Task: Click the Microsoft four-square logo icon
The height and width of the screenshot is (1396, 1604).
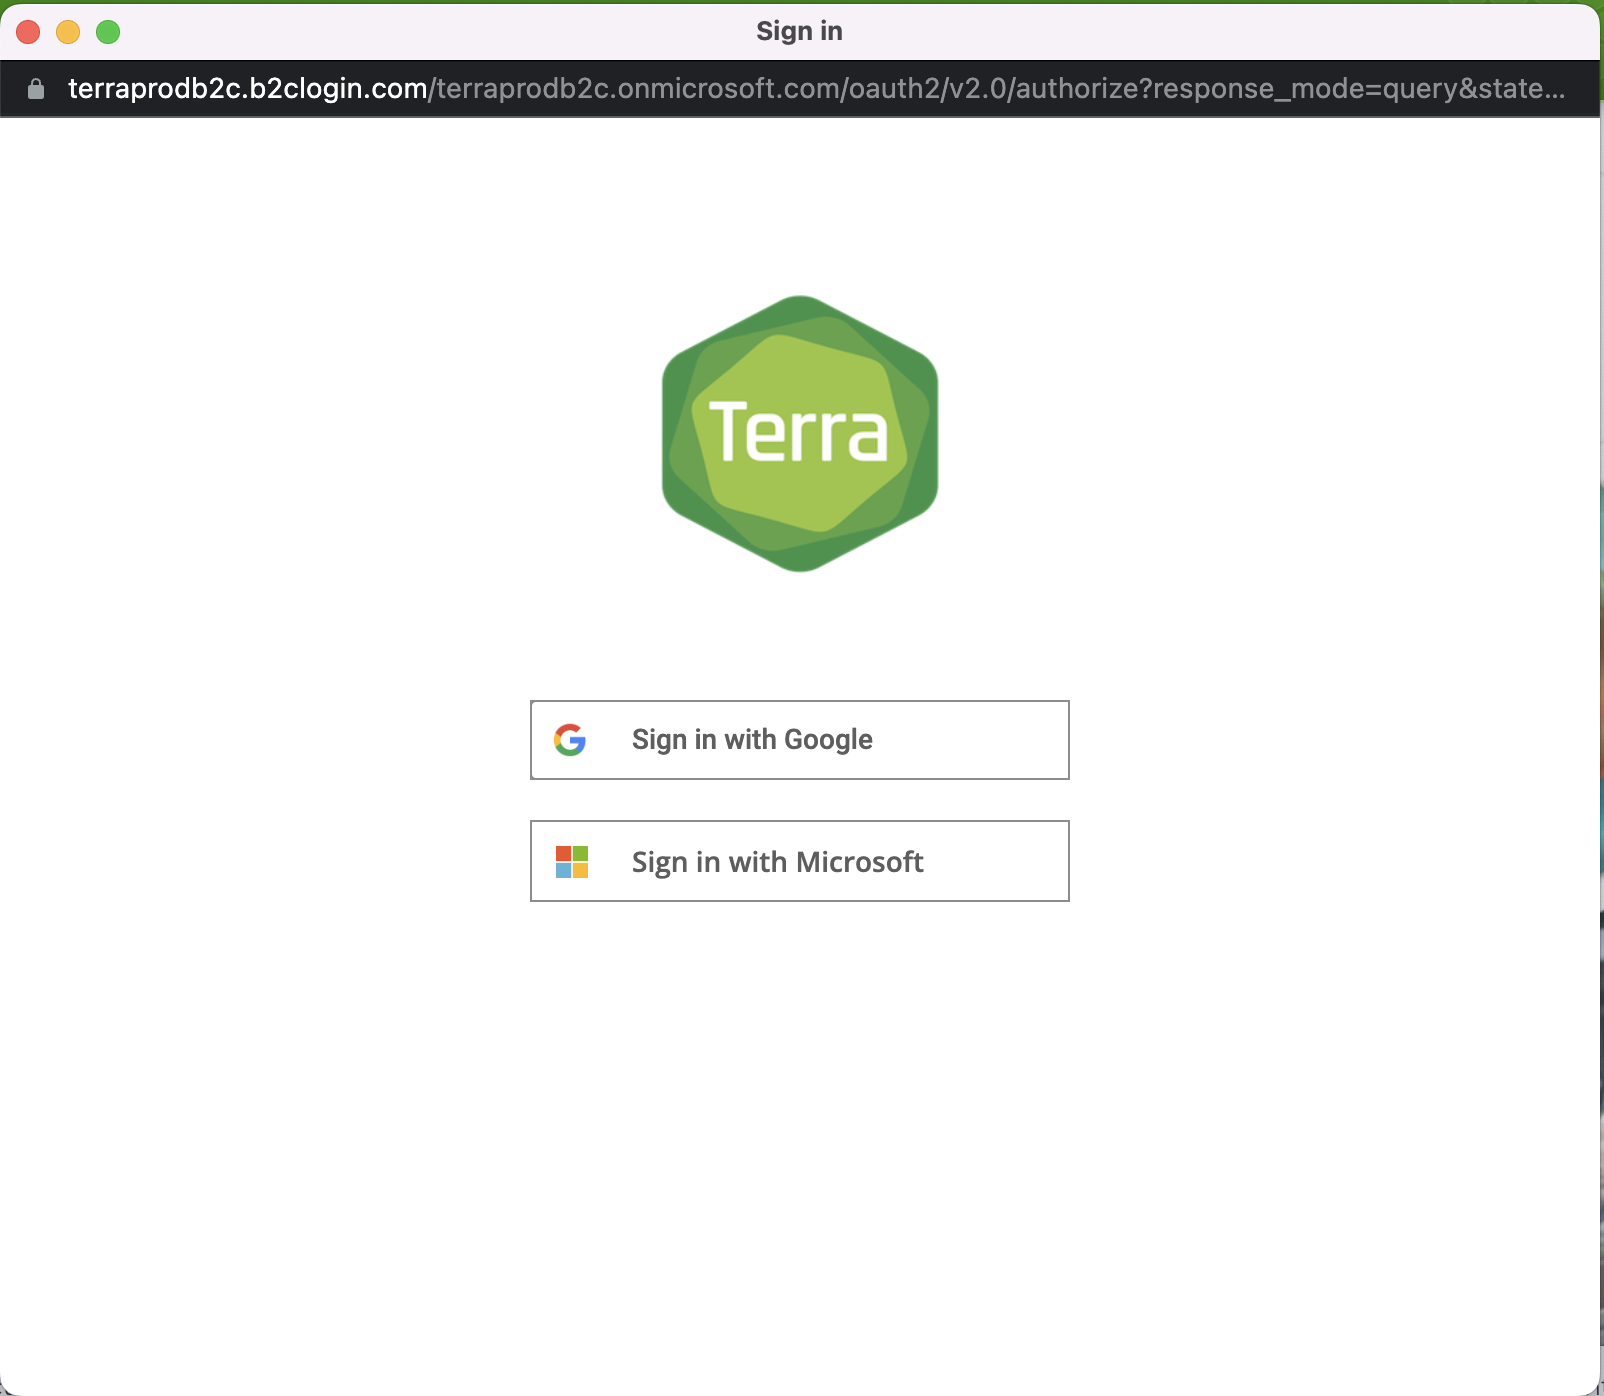Action: point(572,862)
